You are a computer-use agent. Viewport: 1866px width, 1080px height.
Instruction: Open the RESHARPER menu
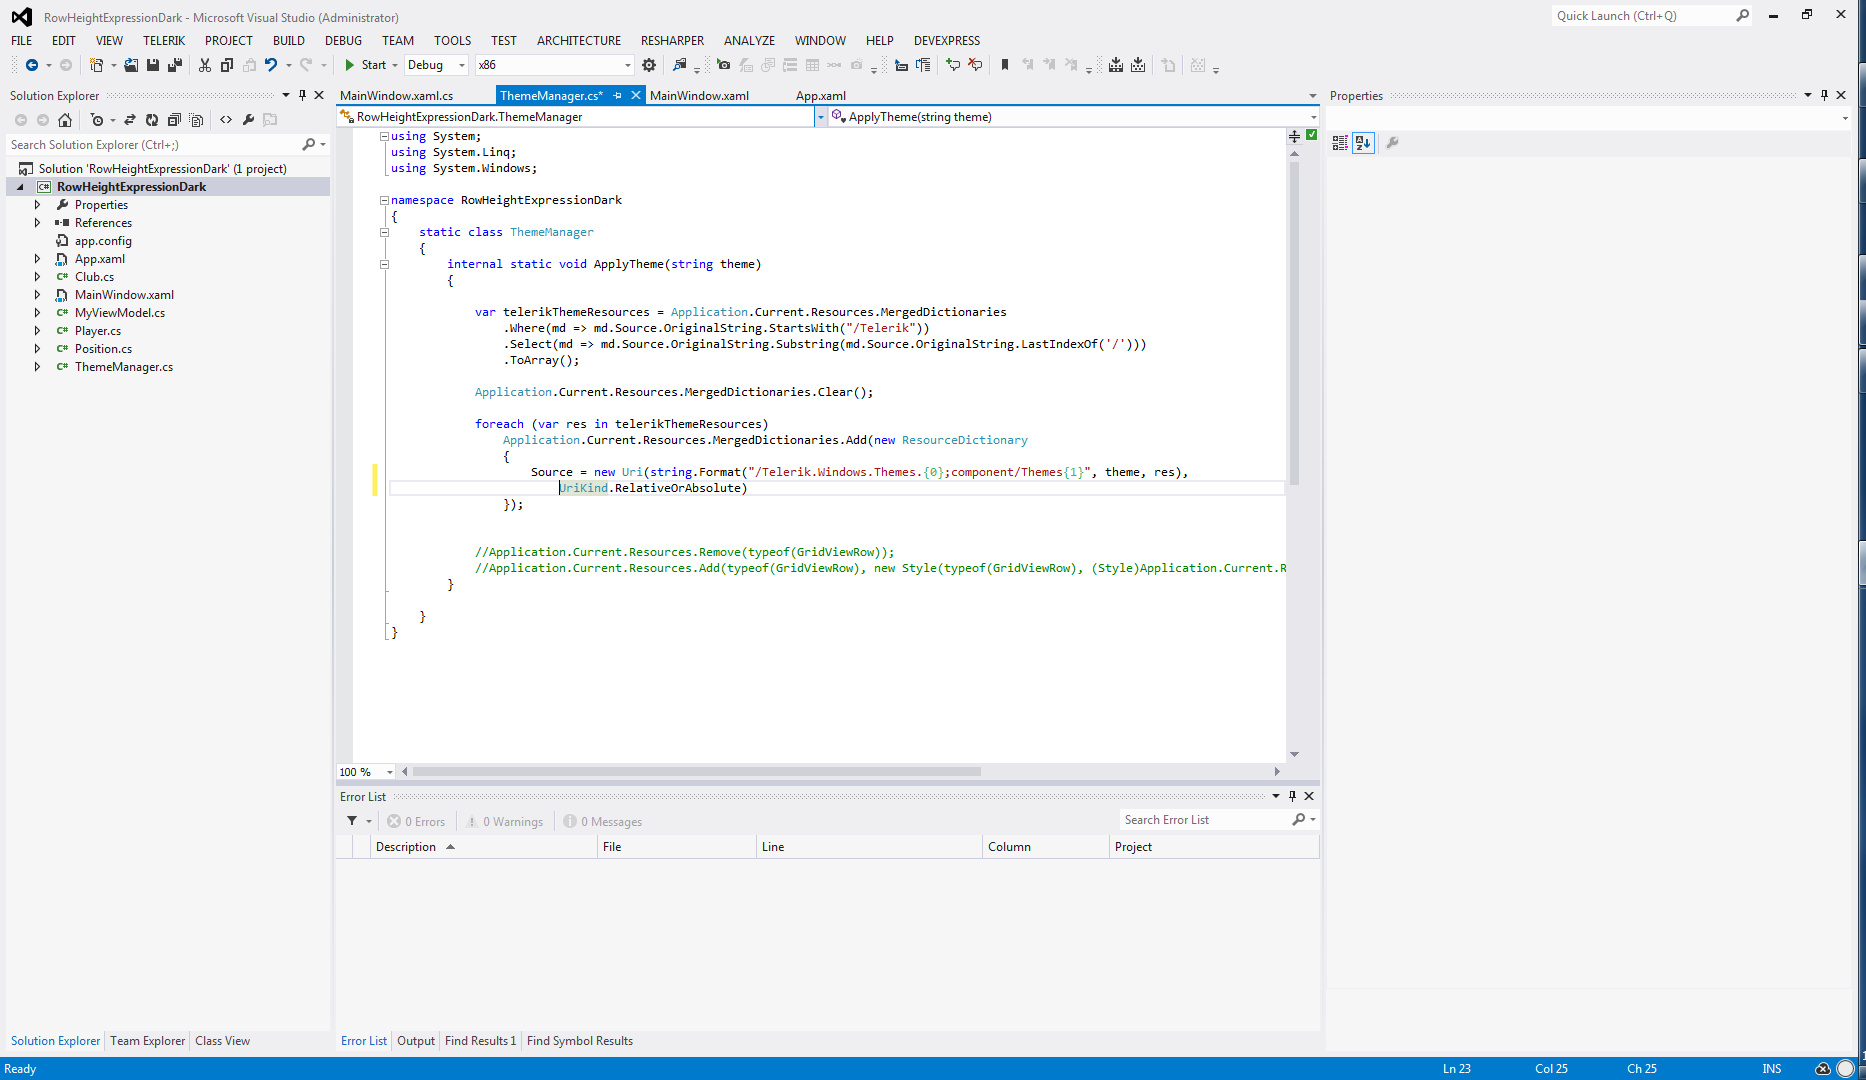(x=672, y=41)
